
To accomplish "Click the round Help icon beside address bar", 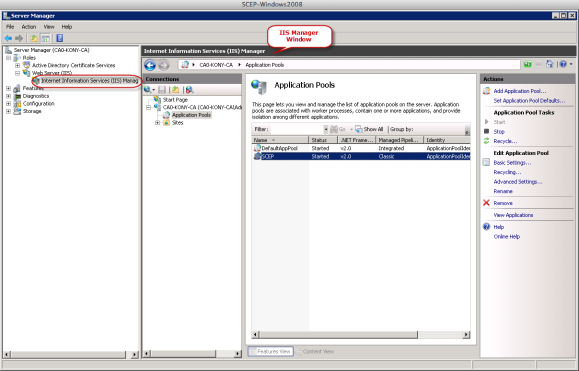I will pyautogui.click(x=563, y=65).
